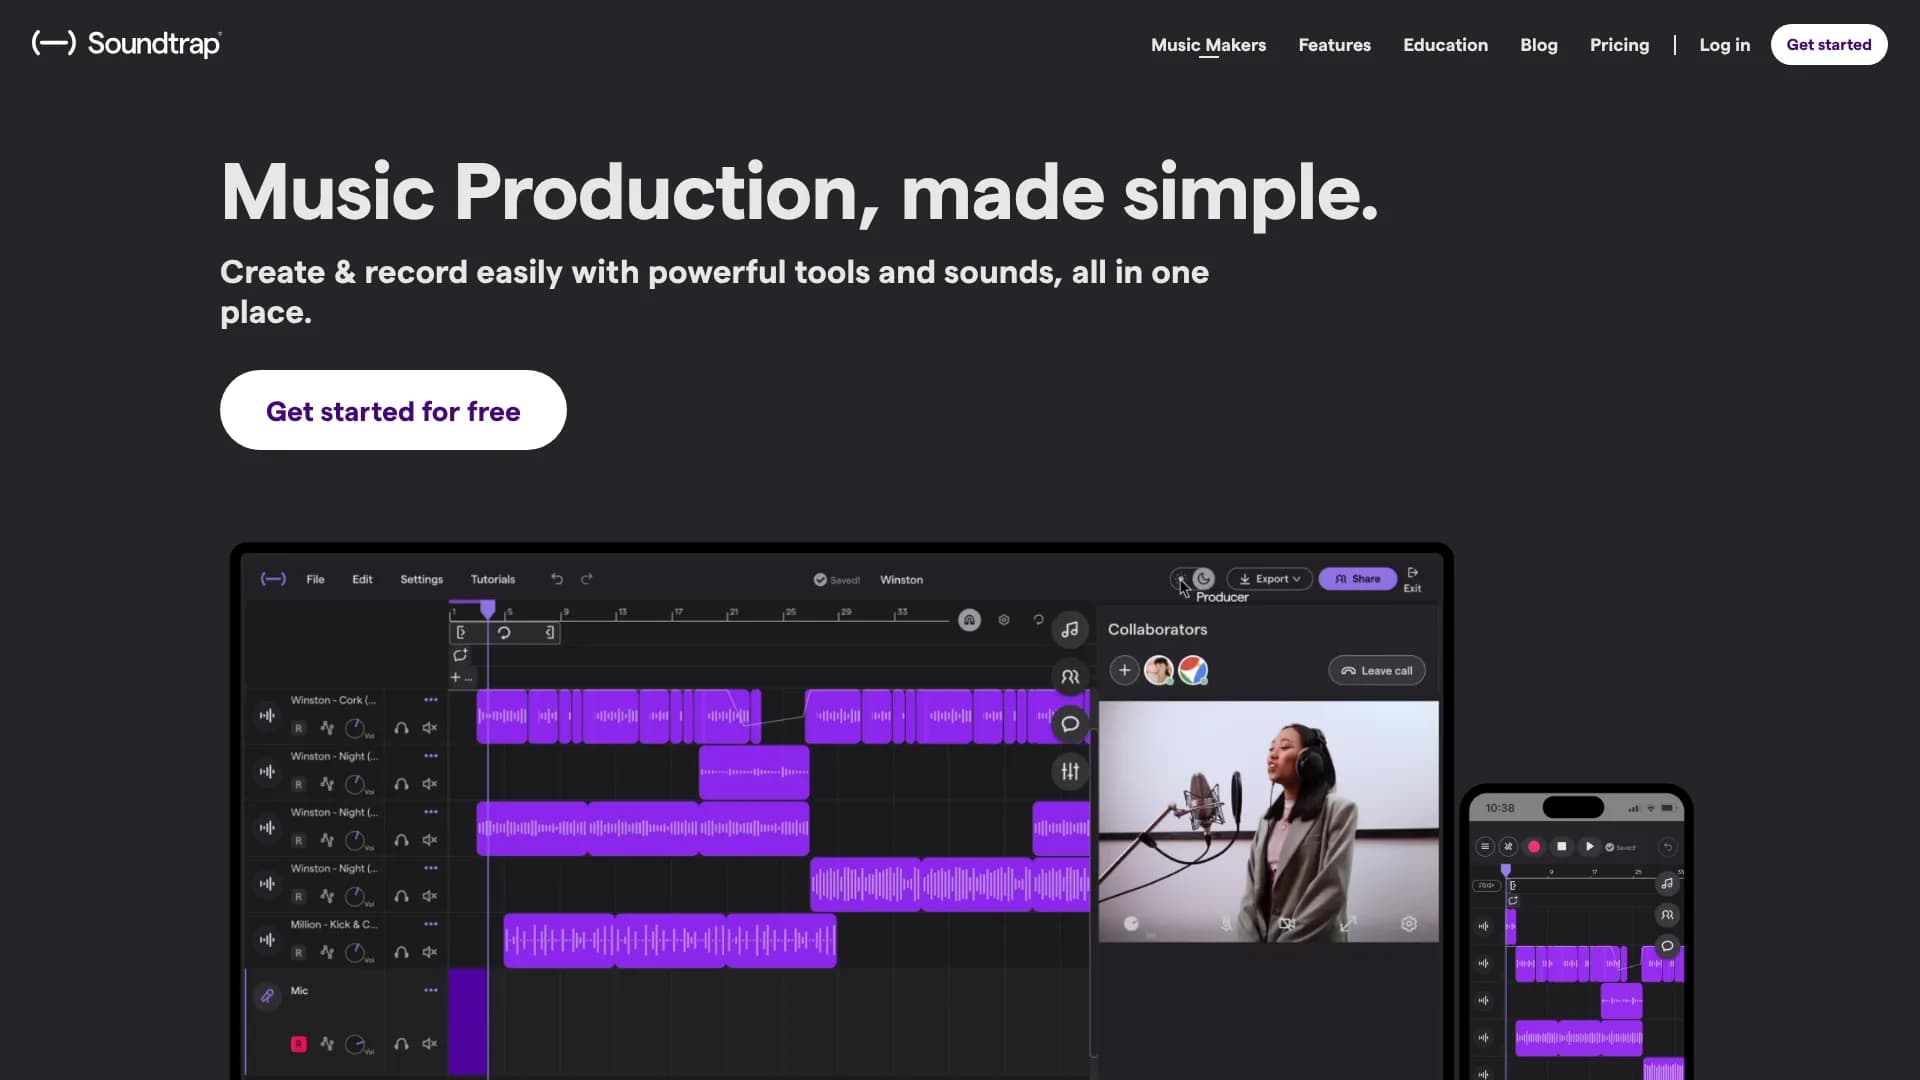The width and height of the screenshot is (1920, 1080).
Task: Toggle red record-arm button on Mic track
Action: coord(298,1044)
